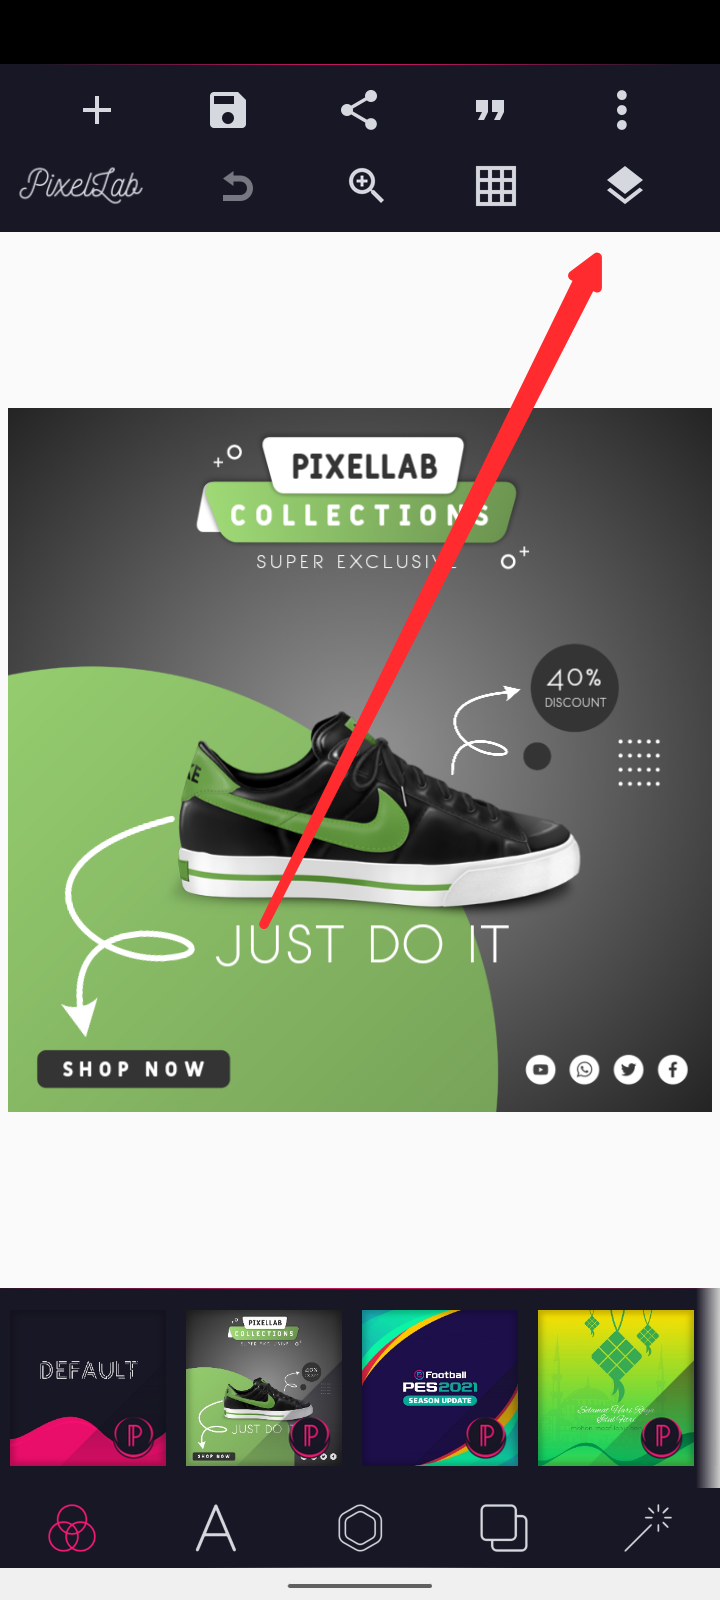Open the layers panel icon
Viewport: 720px width, 1600px height.
pos(625,186)
